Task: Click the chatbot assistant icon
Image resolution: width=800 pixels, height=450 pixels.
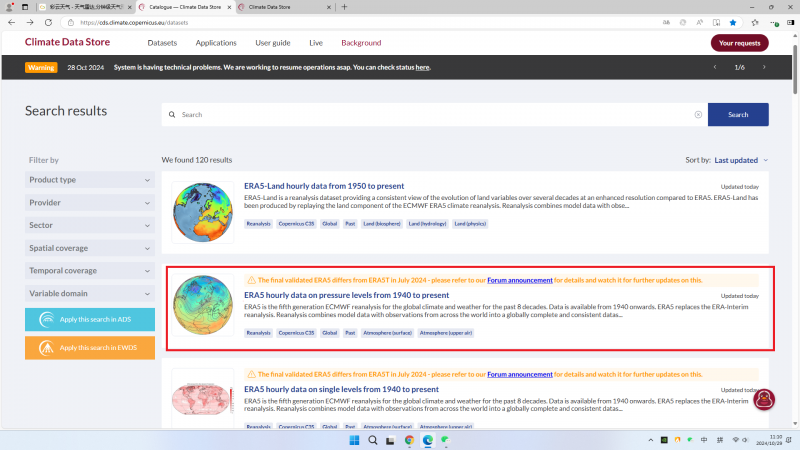Action: point(765,400)
